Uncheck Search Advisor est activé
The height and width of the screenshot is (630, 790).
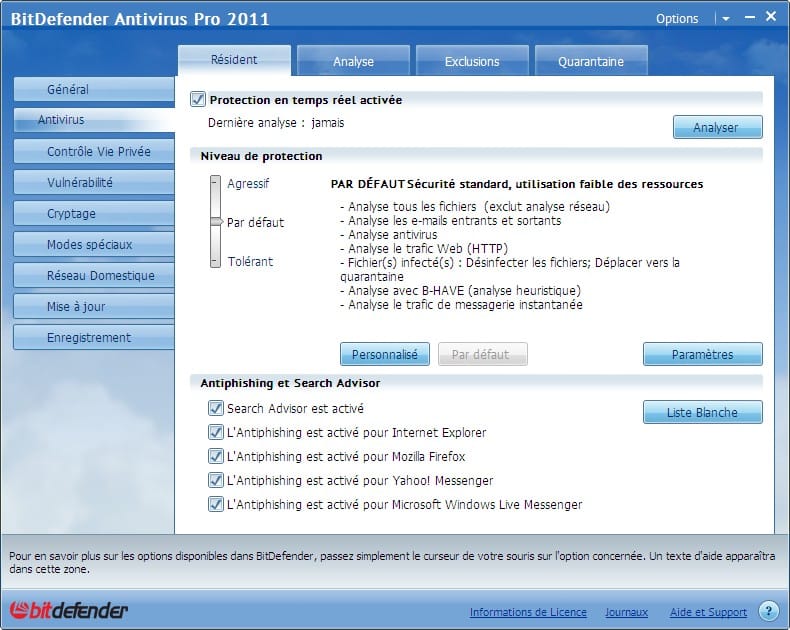216,408
